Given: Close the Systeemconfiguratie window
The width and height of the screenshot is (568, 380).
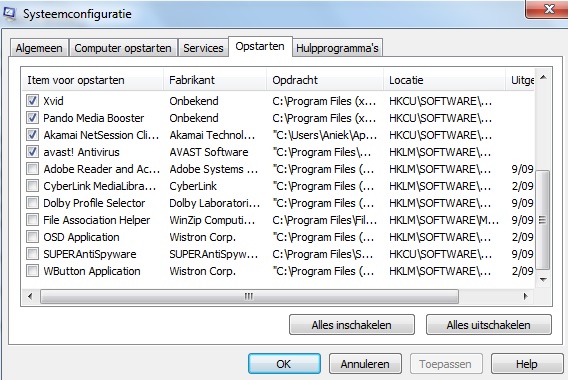Looking at the screenshot, I should pos(548,9).
